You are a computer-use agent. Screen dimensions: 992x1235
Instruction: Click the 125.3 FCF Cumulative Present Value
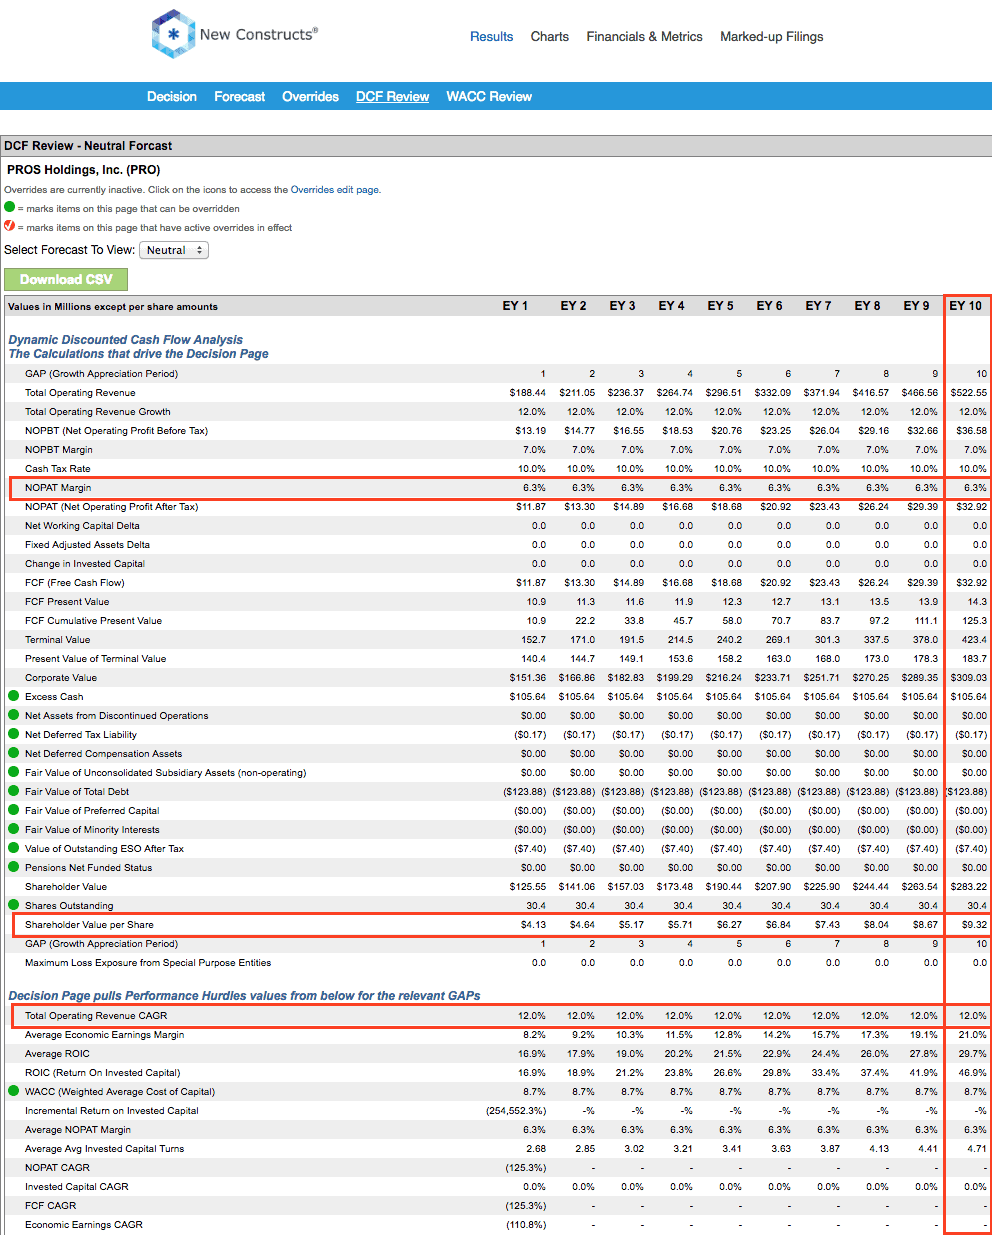point(975,621)
